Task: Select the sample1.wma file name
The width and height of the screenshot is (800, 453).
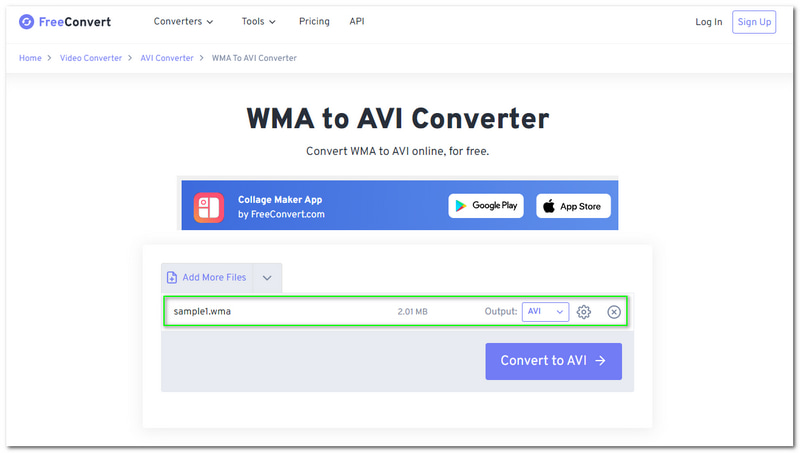Action: coord(202,312)
